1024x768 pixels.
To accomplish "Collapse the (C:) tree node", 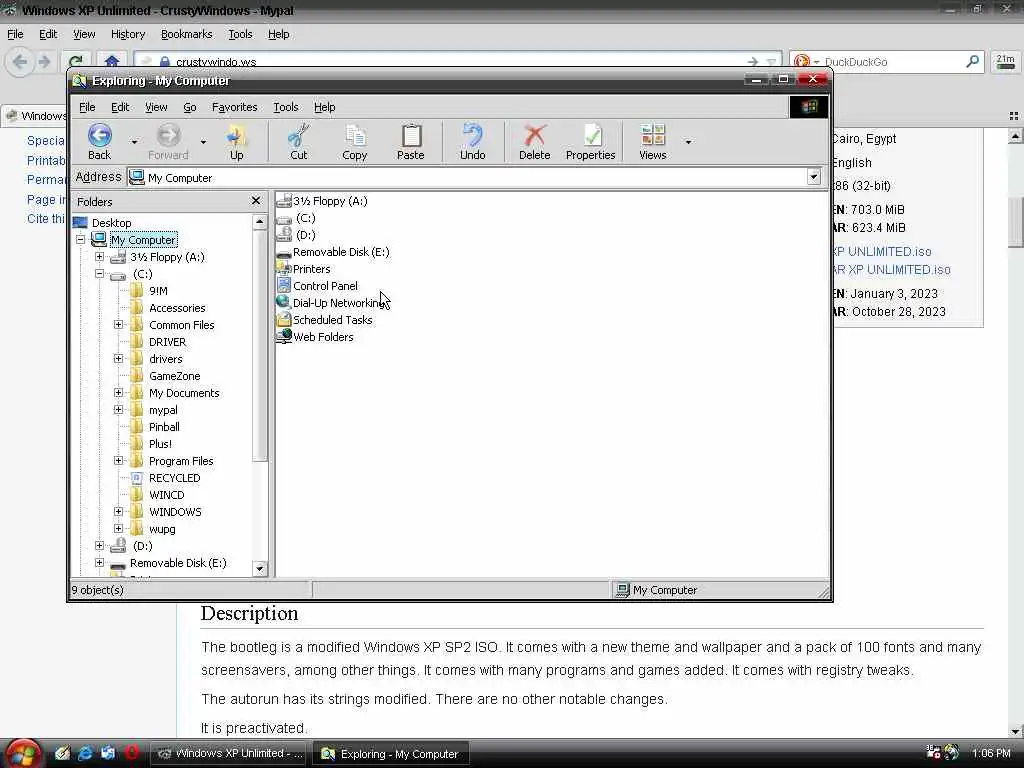I will (99, 274).
